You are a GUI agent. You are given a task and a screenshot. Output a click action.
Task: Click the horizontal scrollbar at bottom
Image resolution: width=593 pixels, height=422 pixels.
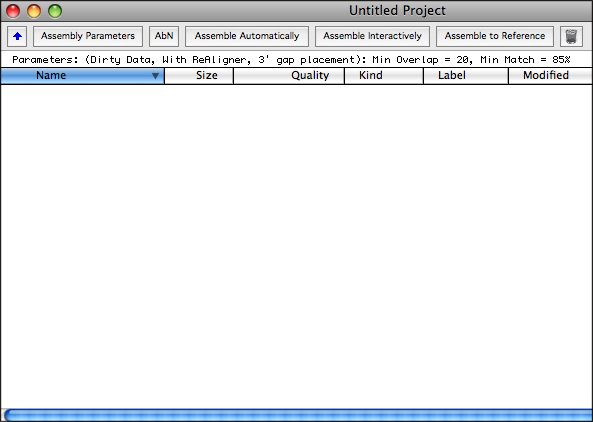coord(298,415)
